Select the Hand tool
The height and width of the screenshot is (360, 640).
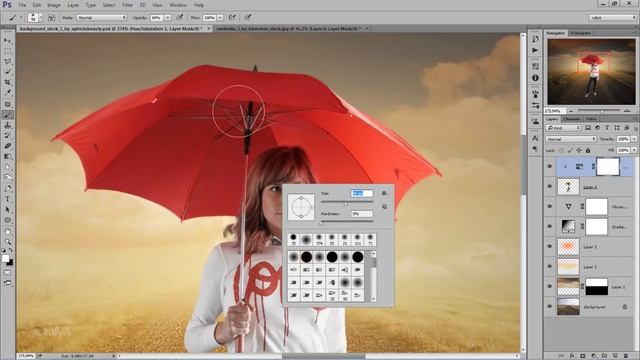pos(7,231)
